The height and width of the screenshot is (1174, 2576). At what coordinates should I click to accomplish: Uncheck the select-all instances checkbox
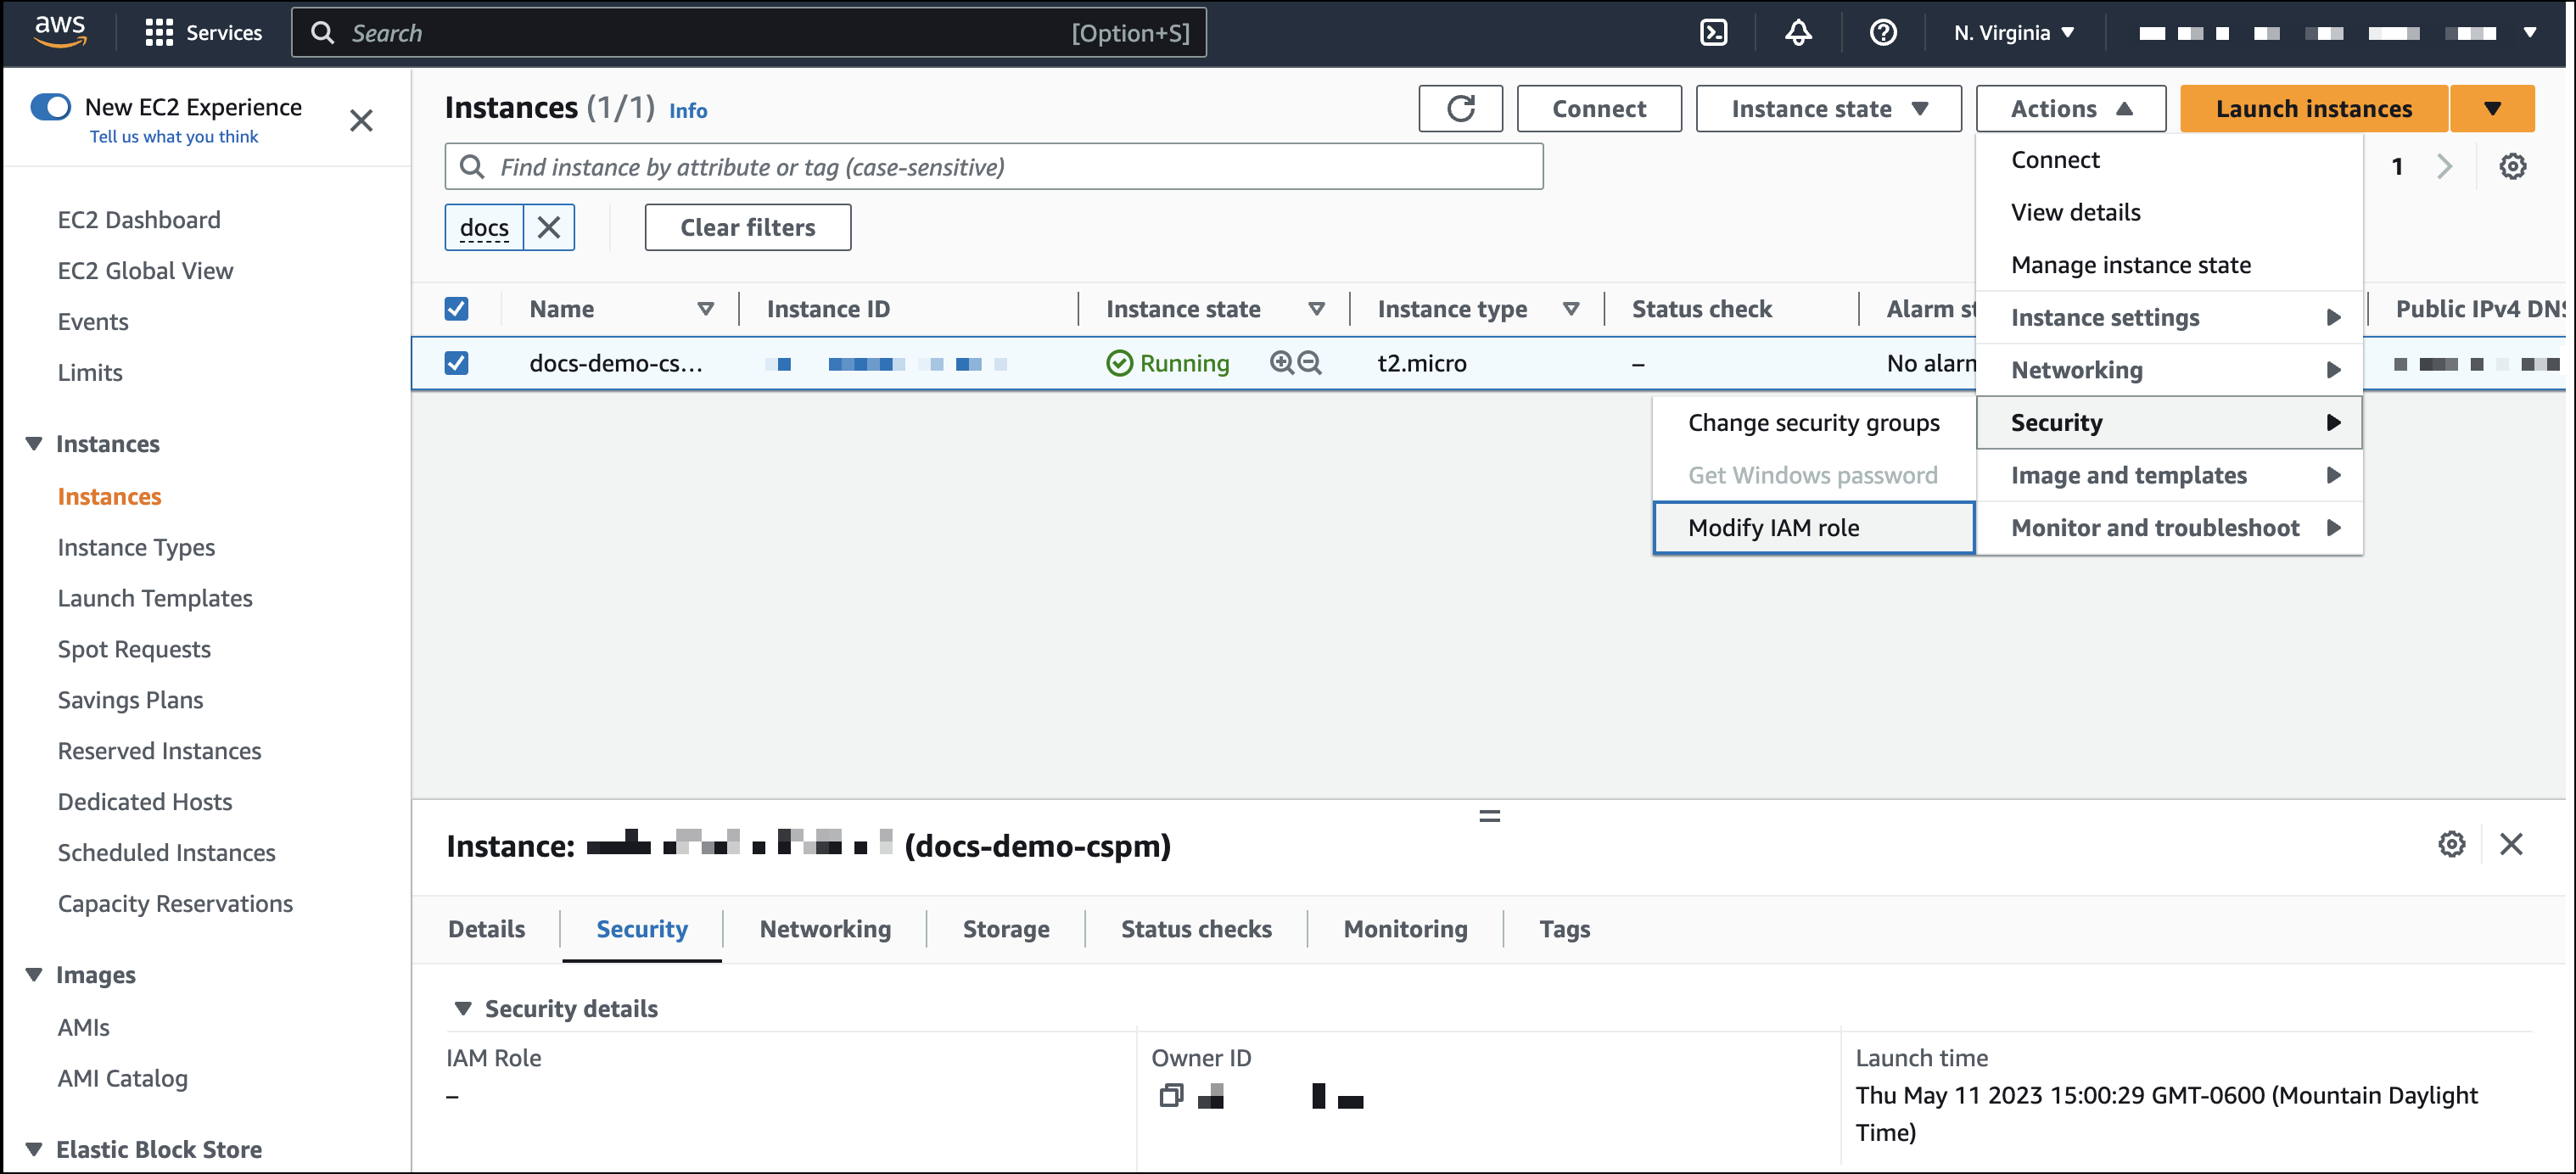[456, 308]
